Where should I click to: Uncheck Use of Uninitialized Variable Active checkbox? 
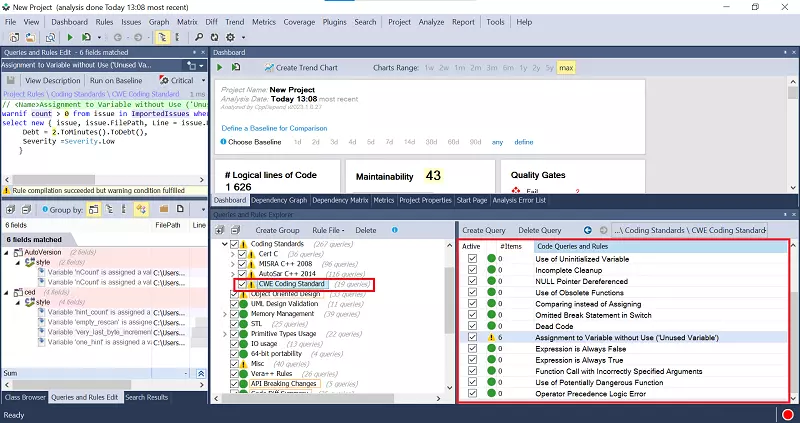pyautogui.click(x=472, y=259)
